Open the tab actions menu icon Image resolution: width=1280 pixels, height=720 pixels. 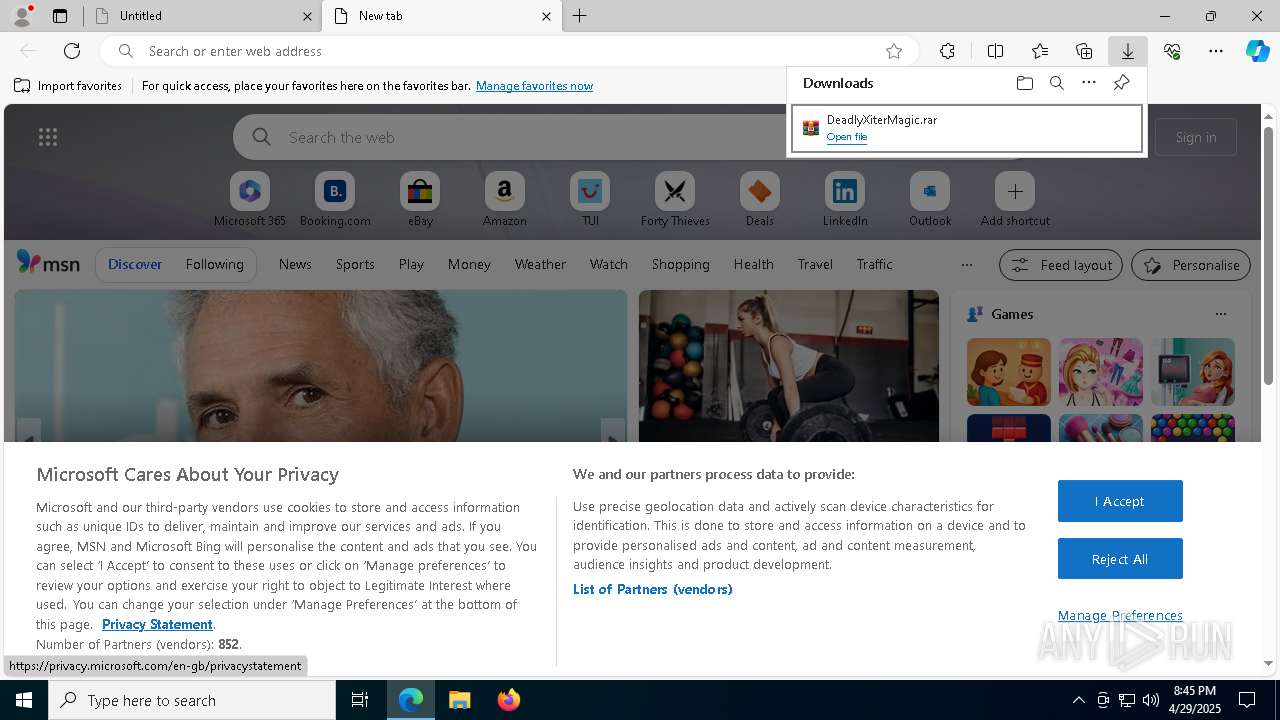tap(60, 16)
